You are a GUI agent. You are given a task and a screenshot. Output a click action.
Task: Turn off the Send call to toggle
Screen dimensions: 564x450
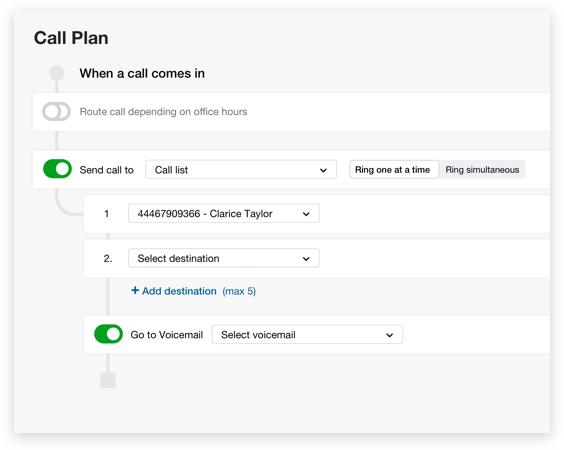[x=58, y=169]
